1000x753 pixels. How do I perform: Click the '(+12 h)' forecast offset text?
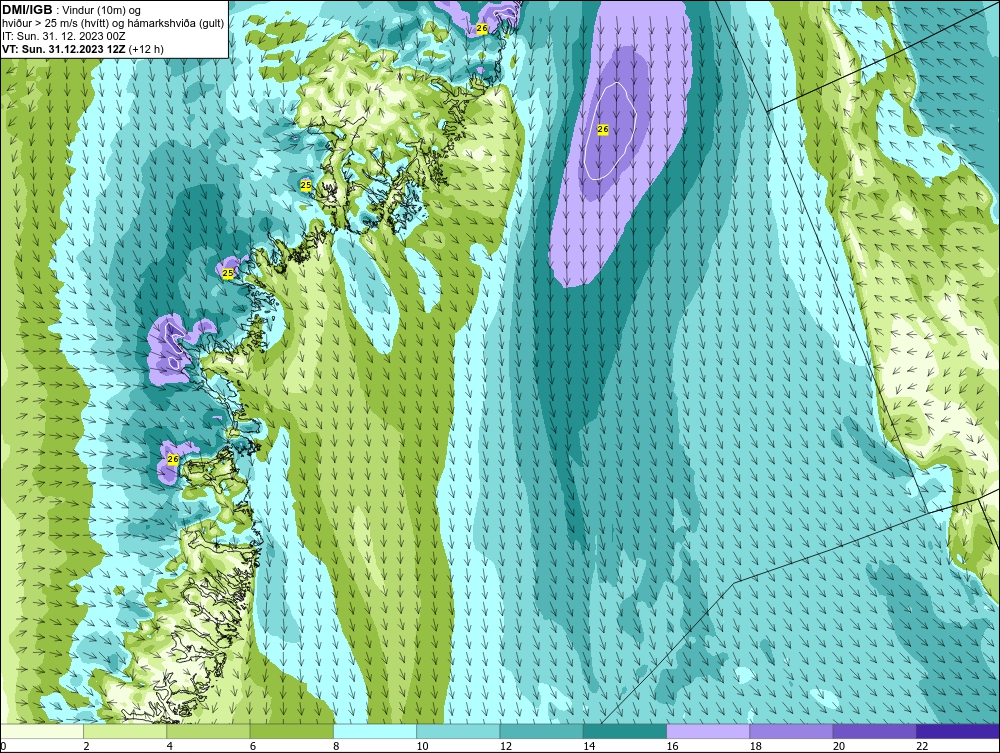click(x=146, y=49)
